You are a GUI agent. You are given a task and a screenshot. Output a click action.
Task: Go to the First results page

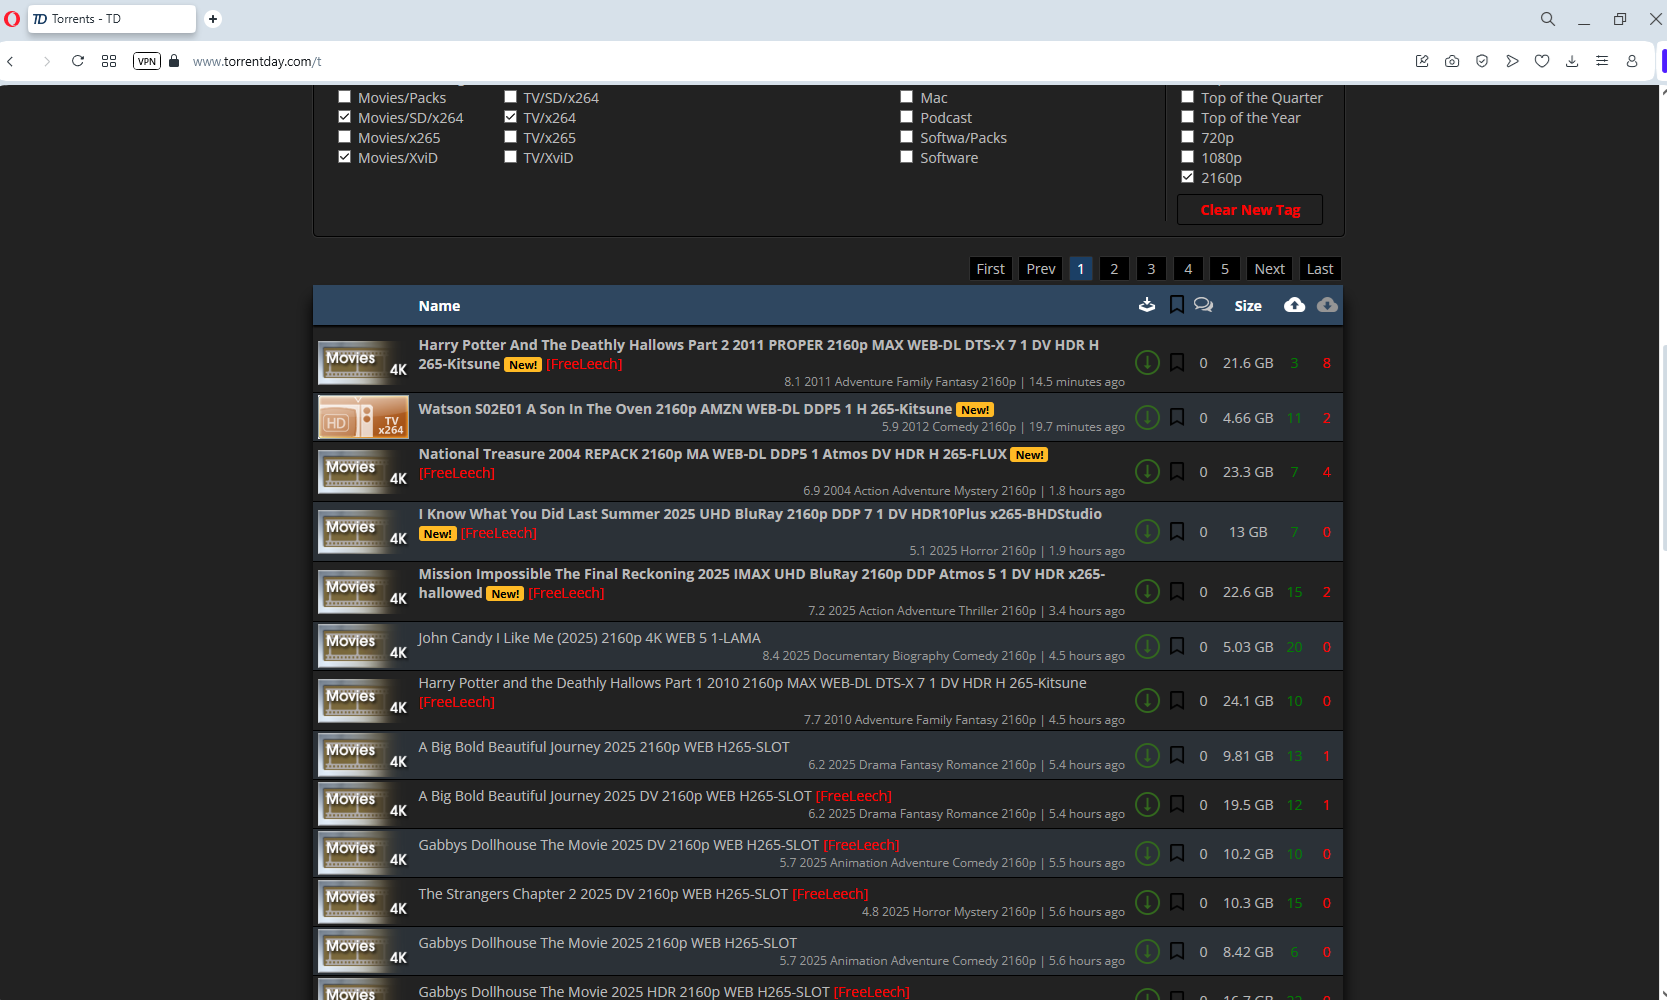(991, 269)
